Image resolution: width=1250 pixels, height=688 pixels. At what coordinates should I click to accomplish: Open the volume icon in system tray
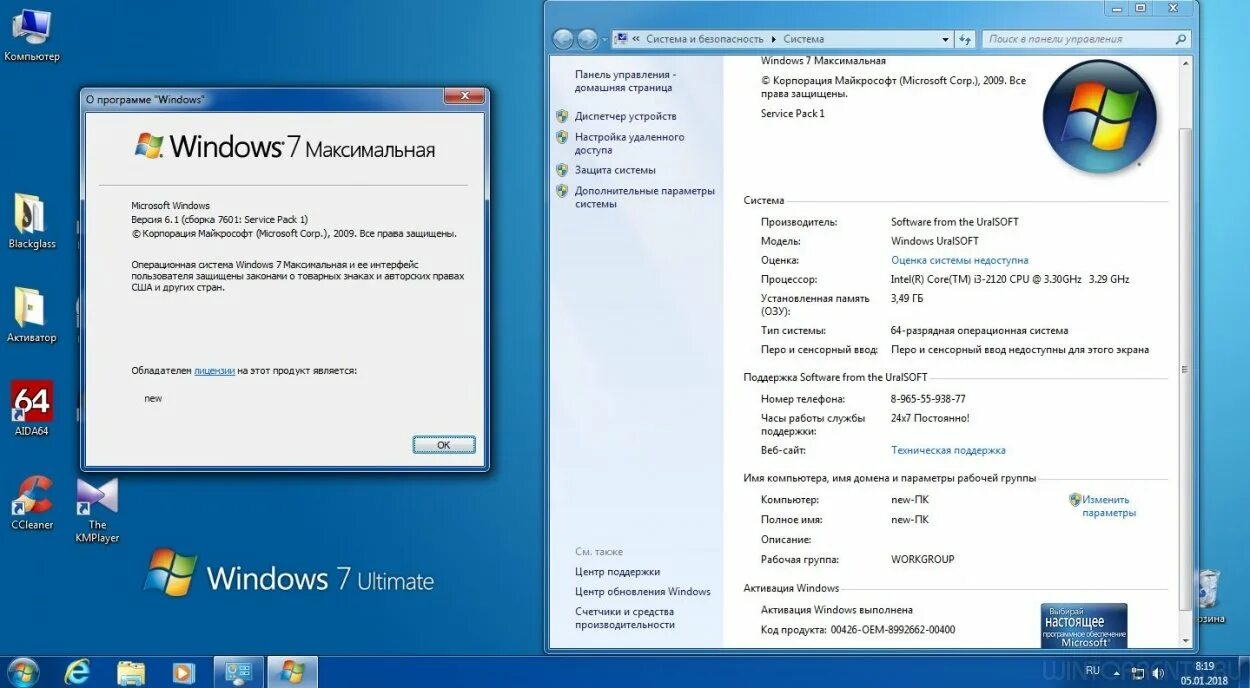tap(1158, 672)
